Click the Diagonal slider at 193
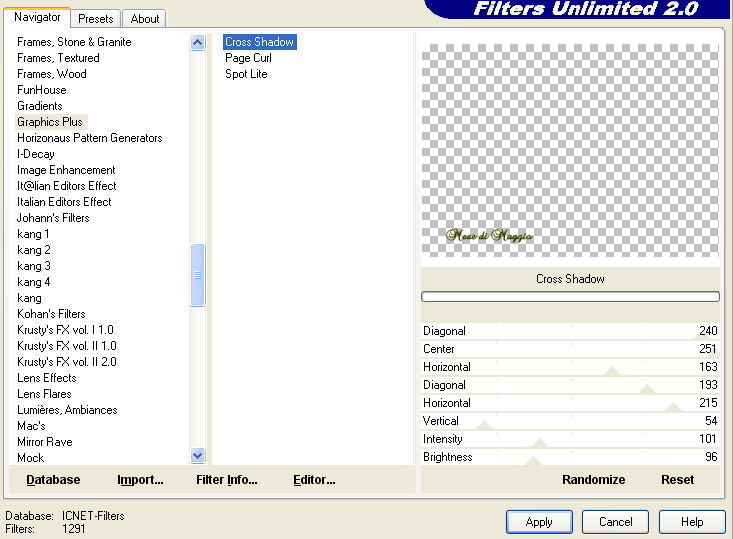Viewport: 733px width, 539px height. (570, 385)
